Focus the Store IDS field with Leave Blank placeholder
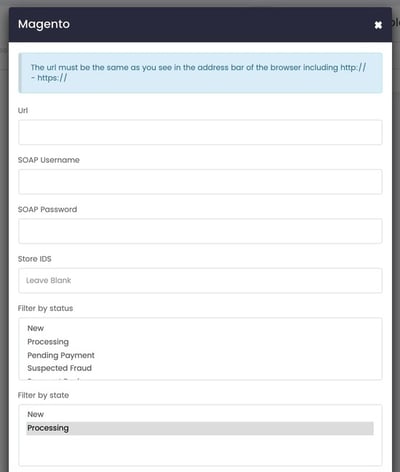The width and height of the screenshot is (400, 472). coord(200,280)
